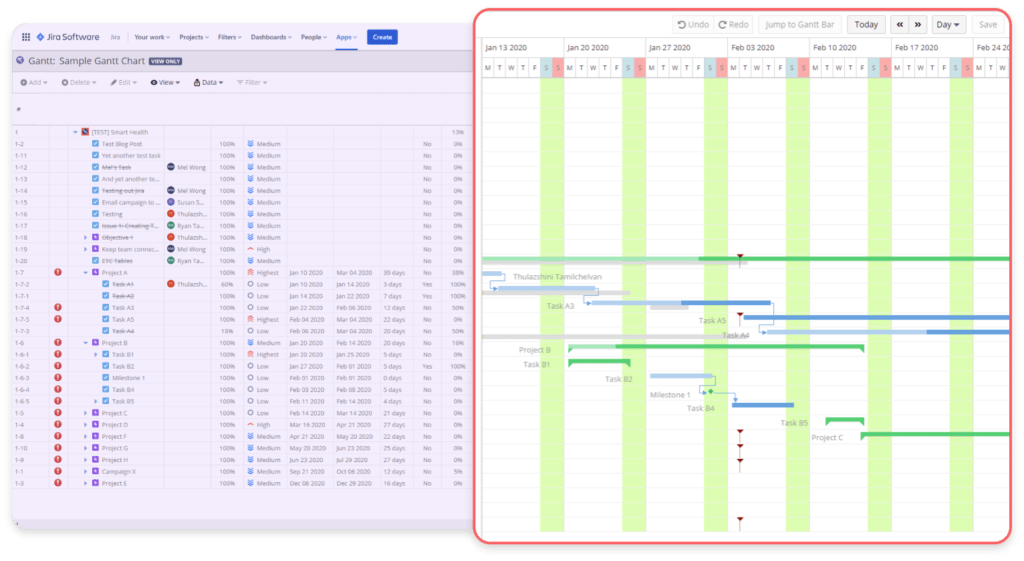Screen dimensions: 1024x561
Task: Click the warning icon on Project E row
Action: coord(57,483)
